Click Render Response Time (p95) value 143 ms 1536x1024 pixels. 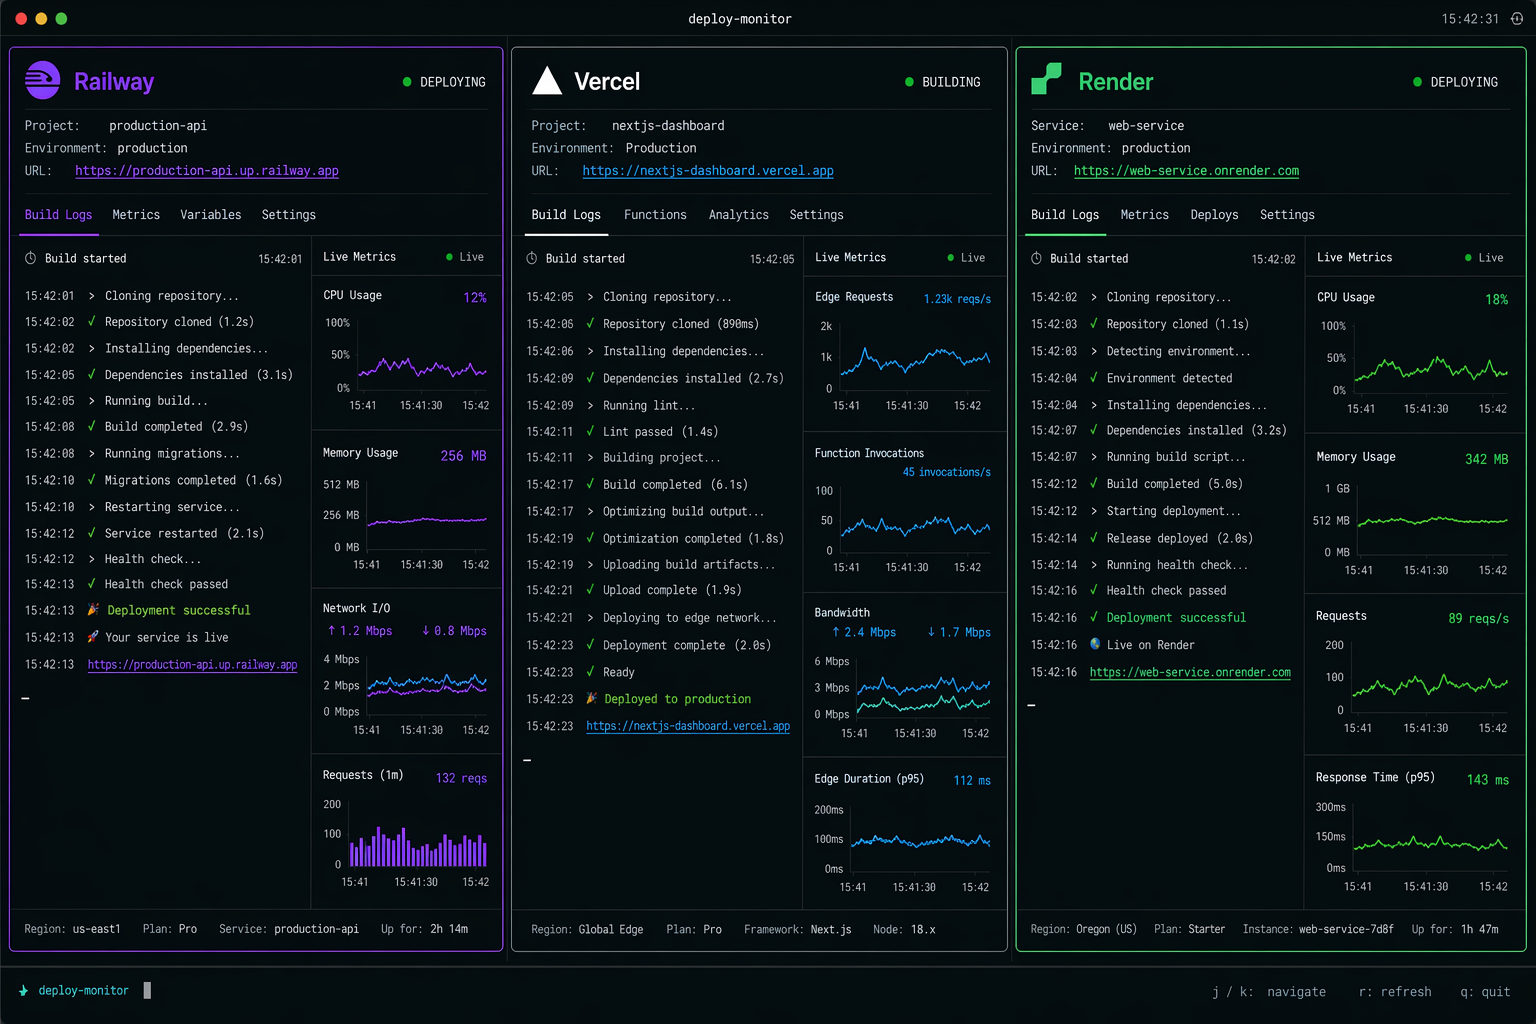[x=1488, y=779]
